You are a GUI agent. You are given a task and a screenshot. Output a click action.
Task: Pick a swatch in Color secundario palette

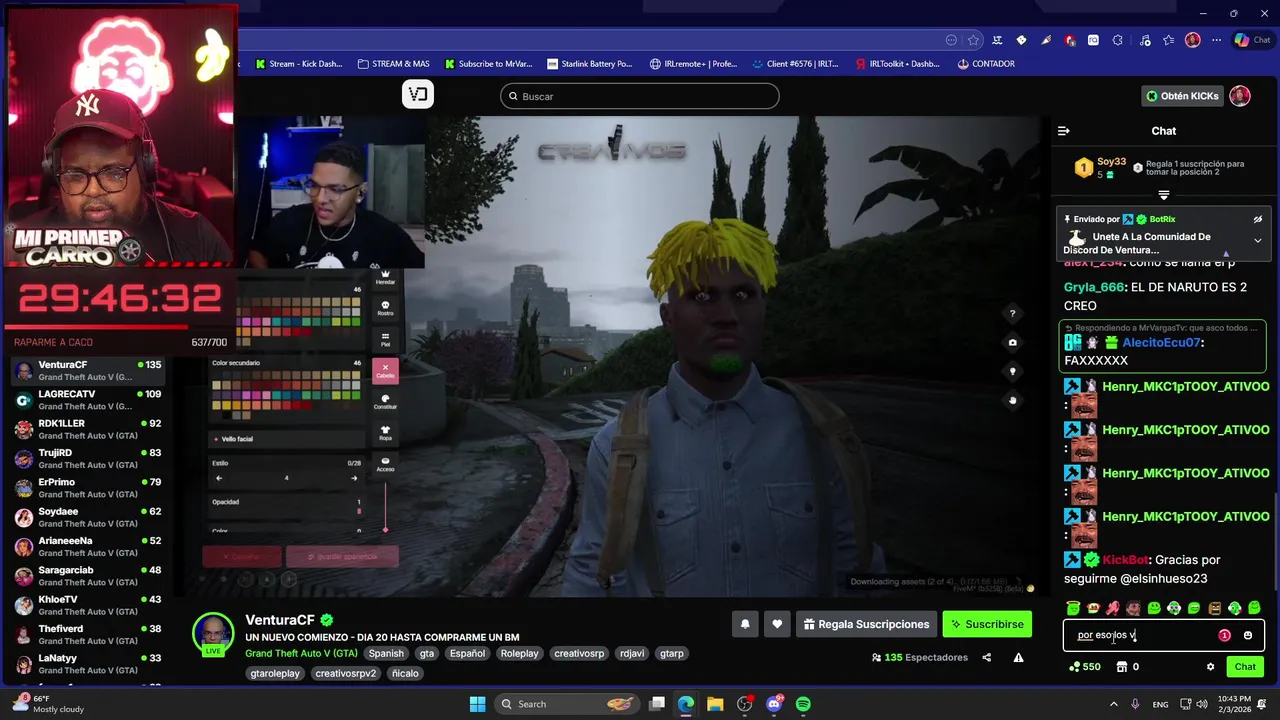point(286,393)
